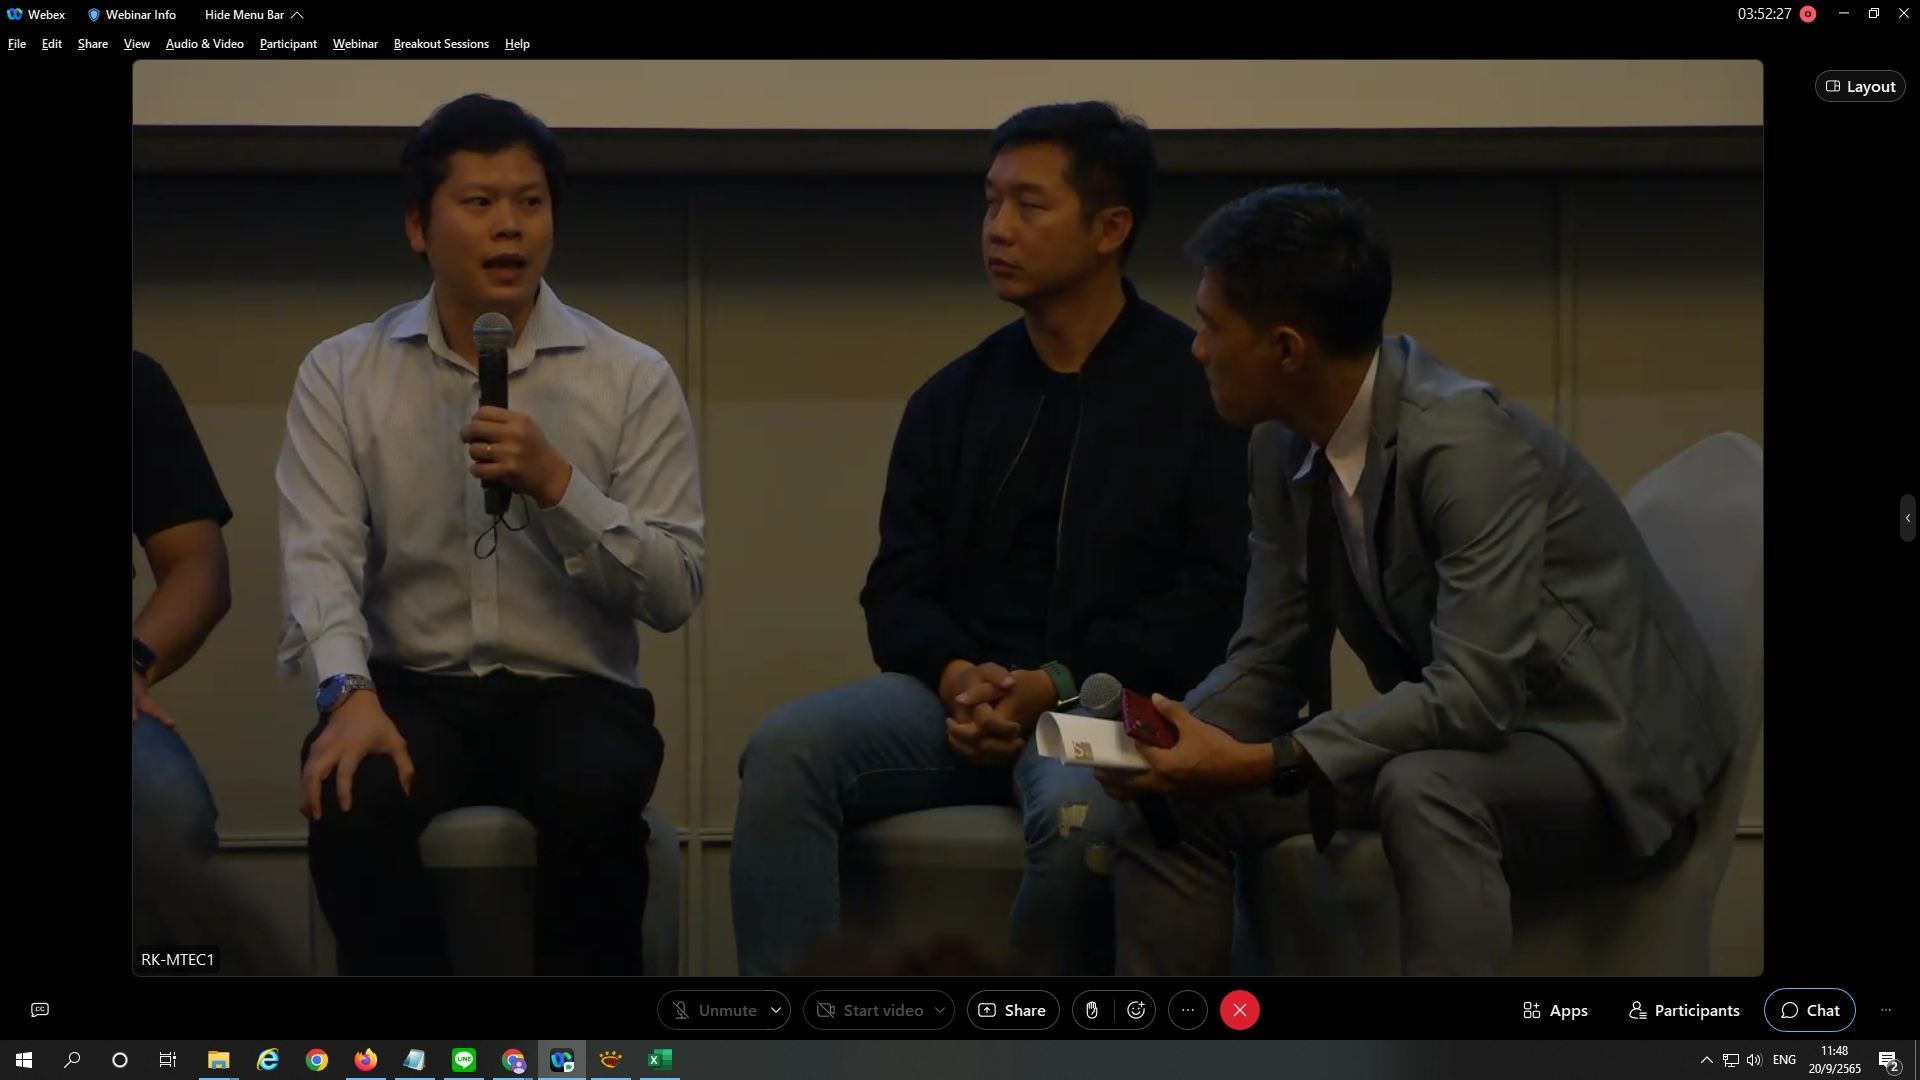The image size is (1920, 1080).
Task: Open the View menu
Action: click(137, 44)
